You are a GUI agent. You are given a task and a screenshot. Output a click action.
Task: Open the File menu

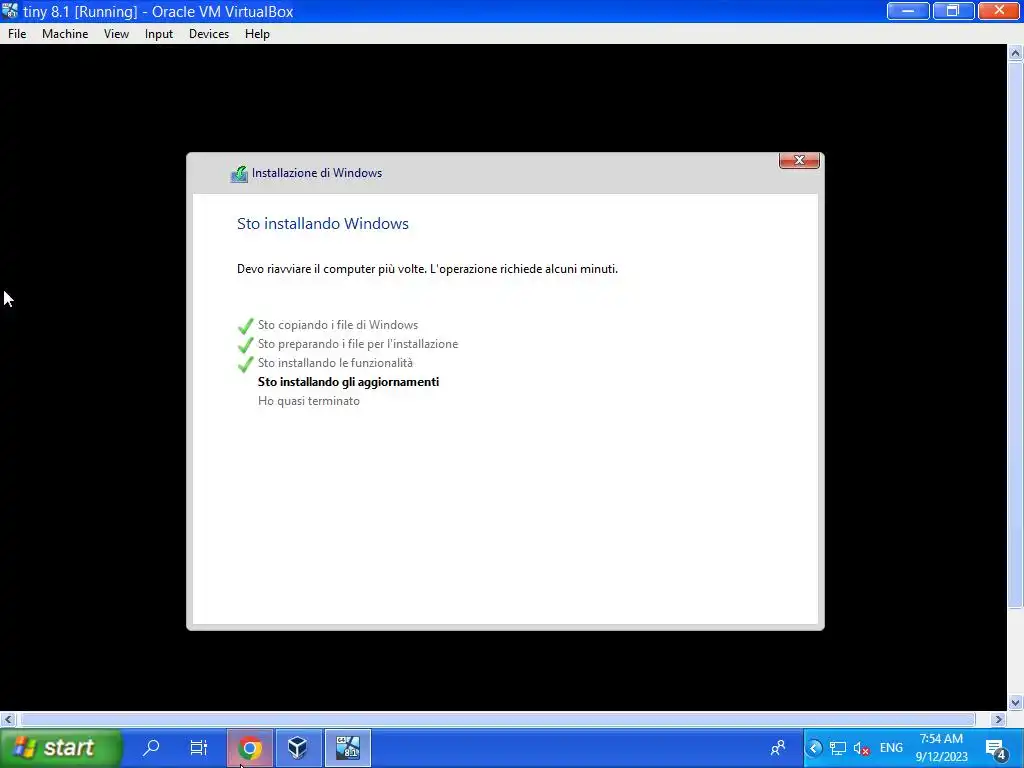[x=17, y=34]
